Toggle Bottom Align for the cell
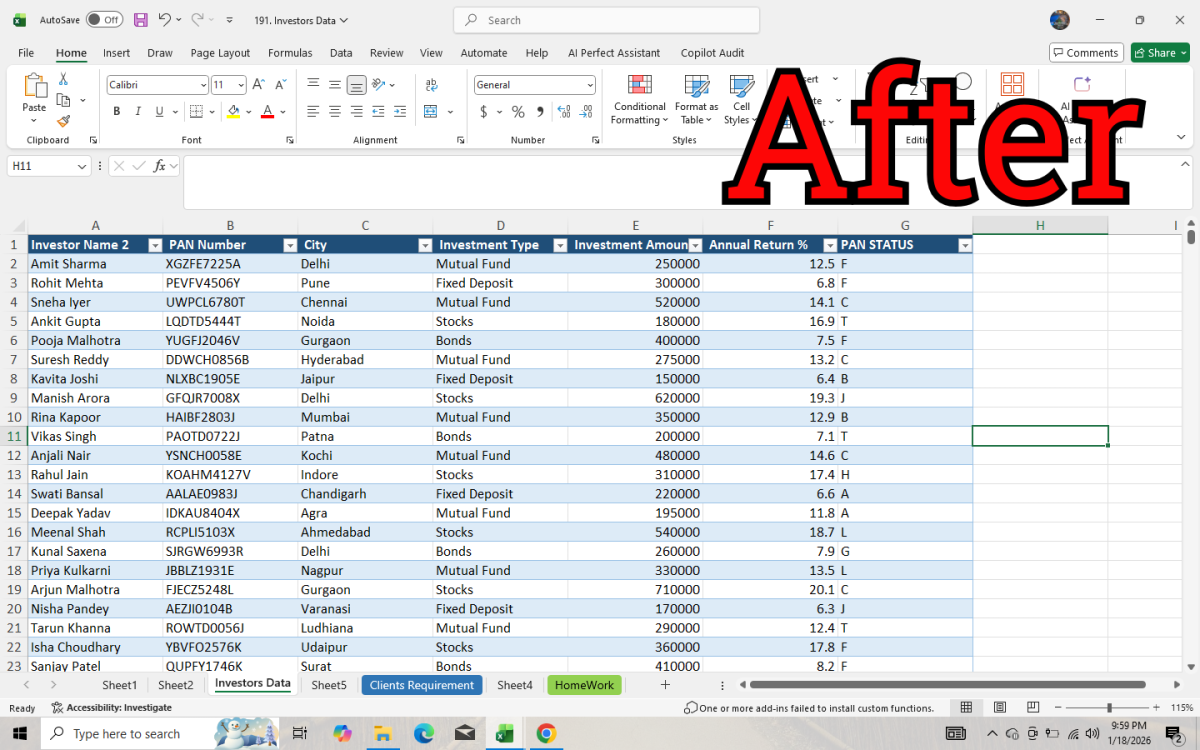This screenshot has height=750, width=1200. coord(357,85)
